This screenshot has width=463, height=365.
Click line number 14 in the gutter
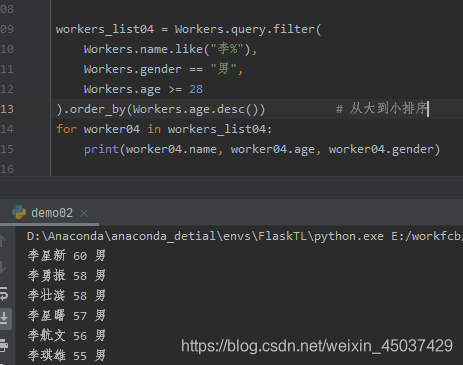click(7, 129)
